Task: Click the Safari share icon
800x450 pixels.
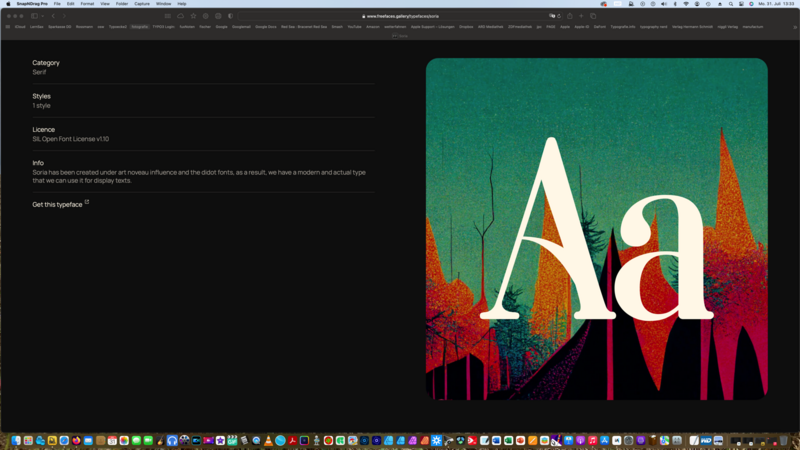Action: tap(569, 16)
